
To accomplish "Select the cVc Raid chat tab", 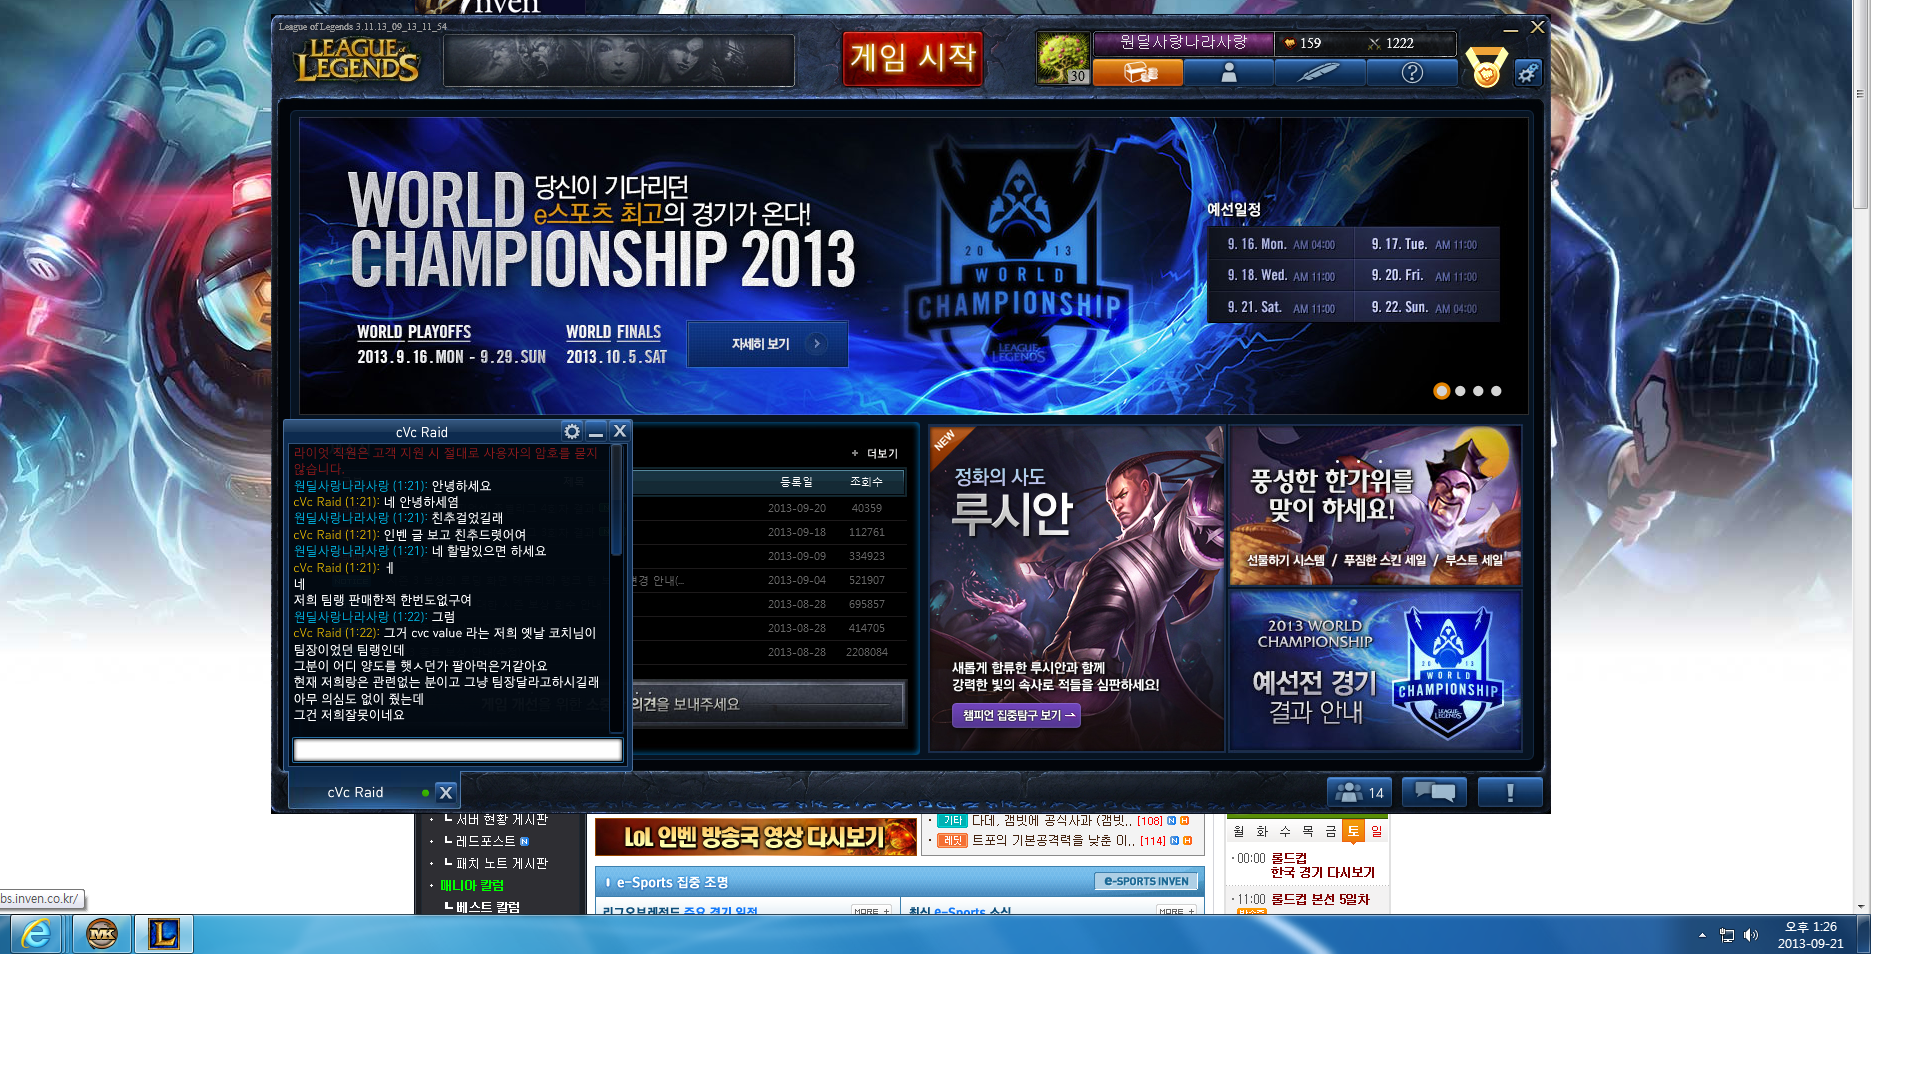I will click(355, 793).
